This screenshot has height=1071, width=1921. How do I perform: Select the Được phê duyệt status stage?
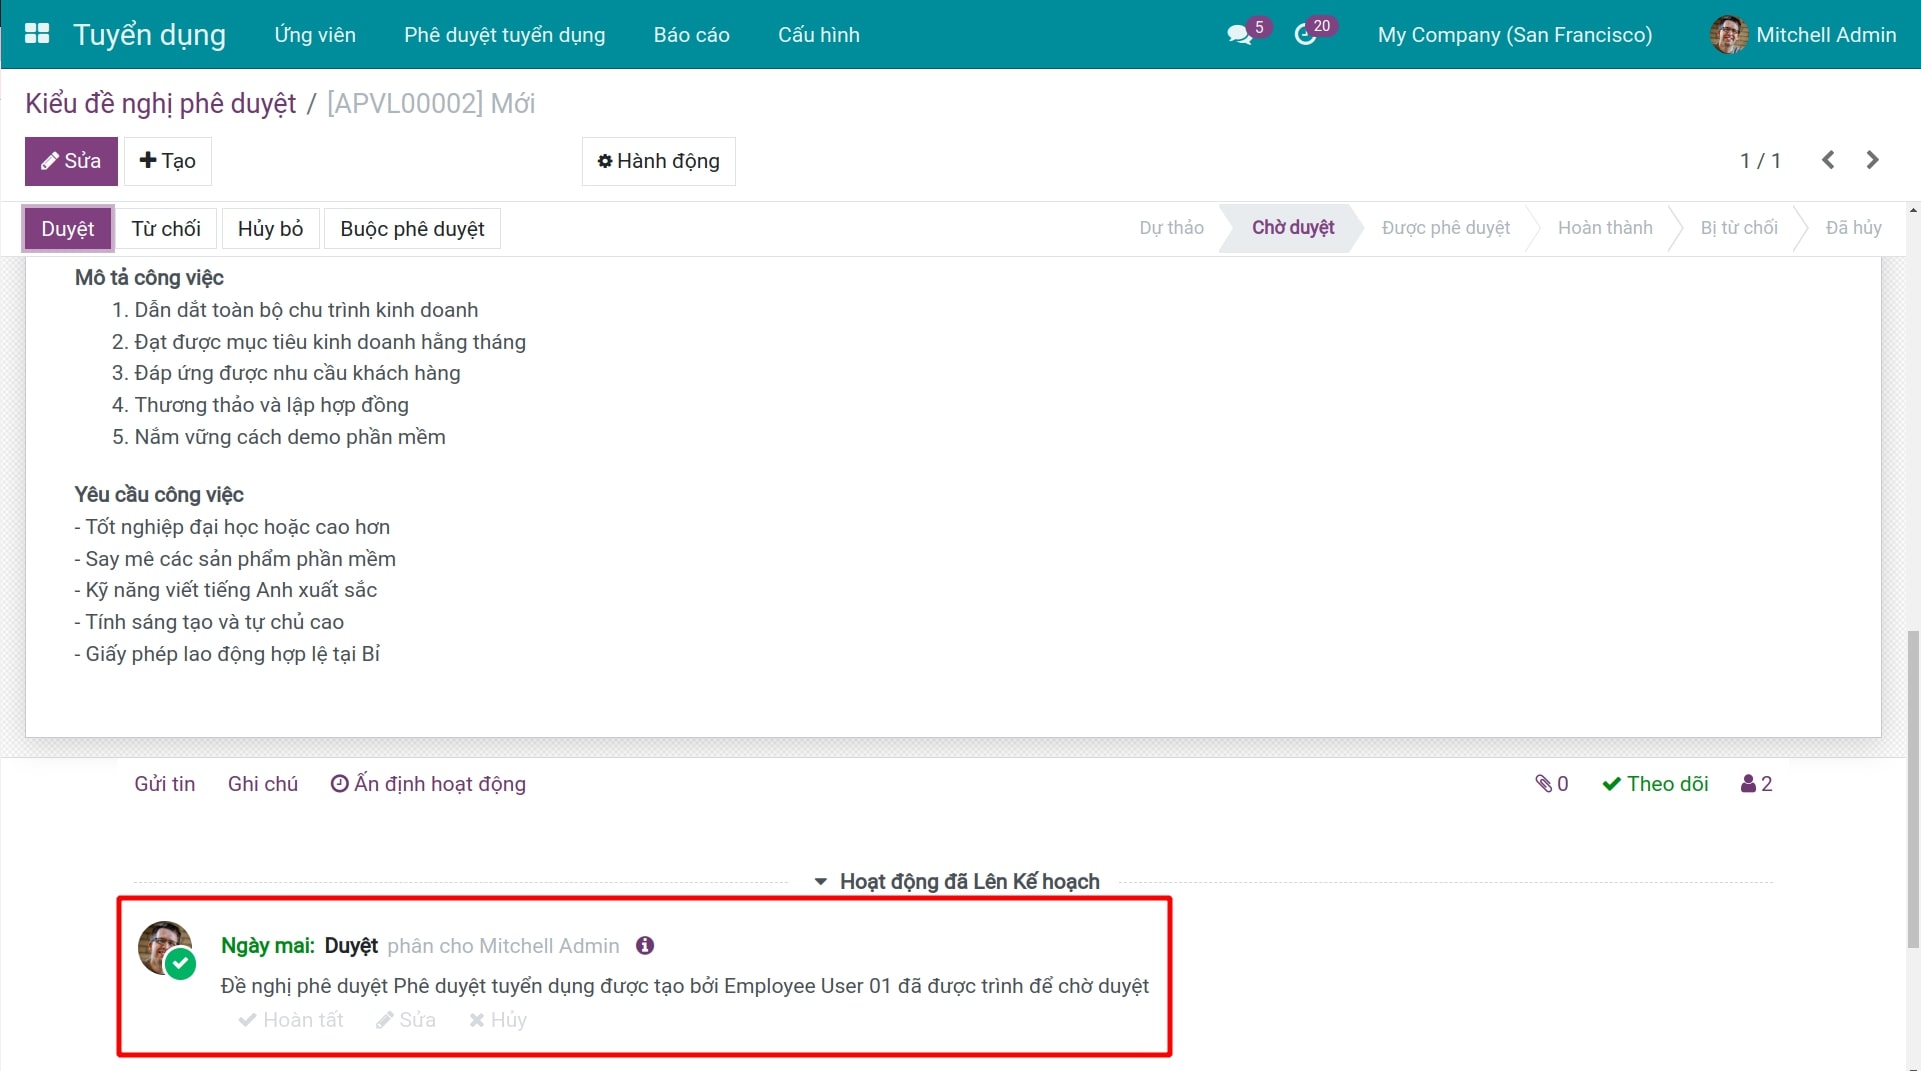pos(1445,228)
